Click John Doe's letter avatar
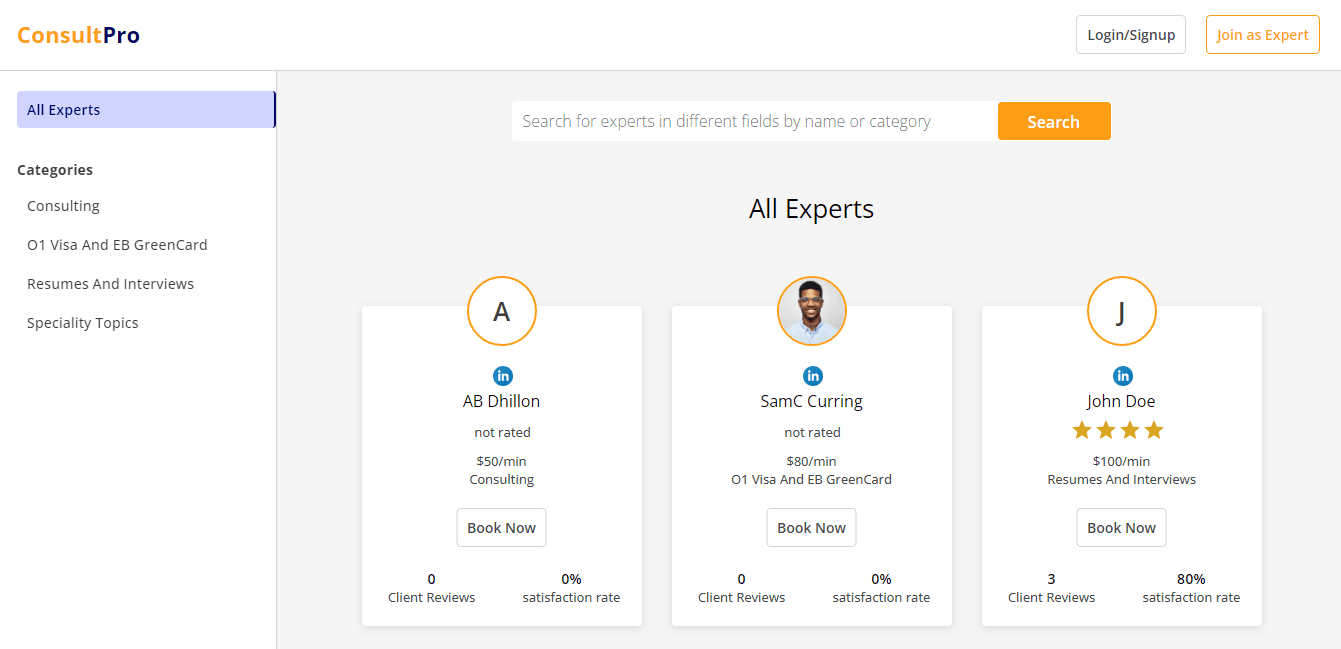Image resolution: width=1341 pixels, height=649 pixels. pos(1122,311)
